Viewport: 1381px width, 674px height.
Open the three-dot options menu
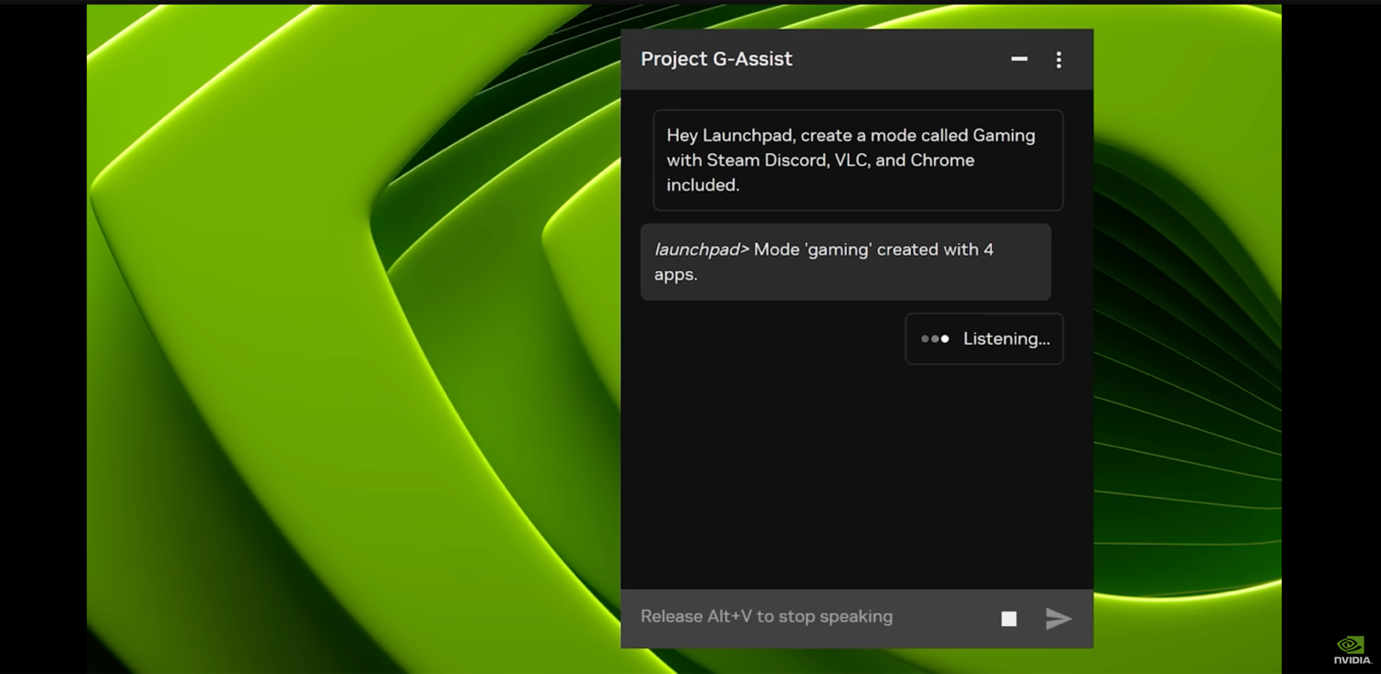(x=1059, y=60)
